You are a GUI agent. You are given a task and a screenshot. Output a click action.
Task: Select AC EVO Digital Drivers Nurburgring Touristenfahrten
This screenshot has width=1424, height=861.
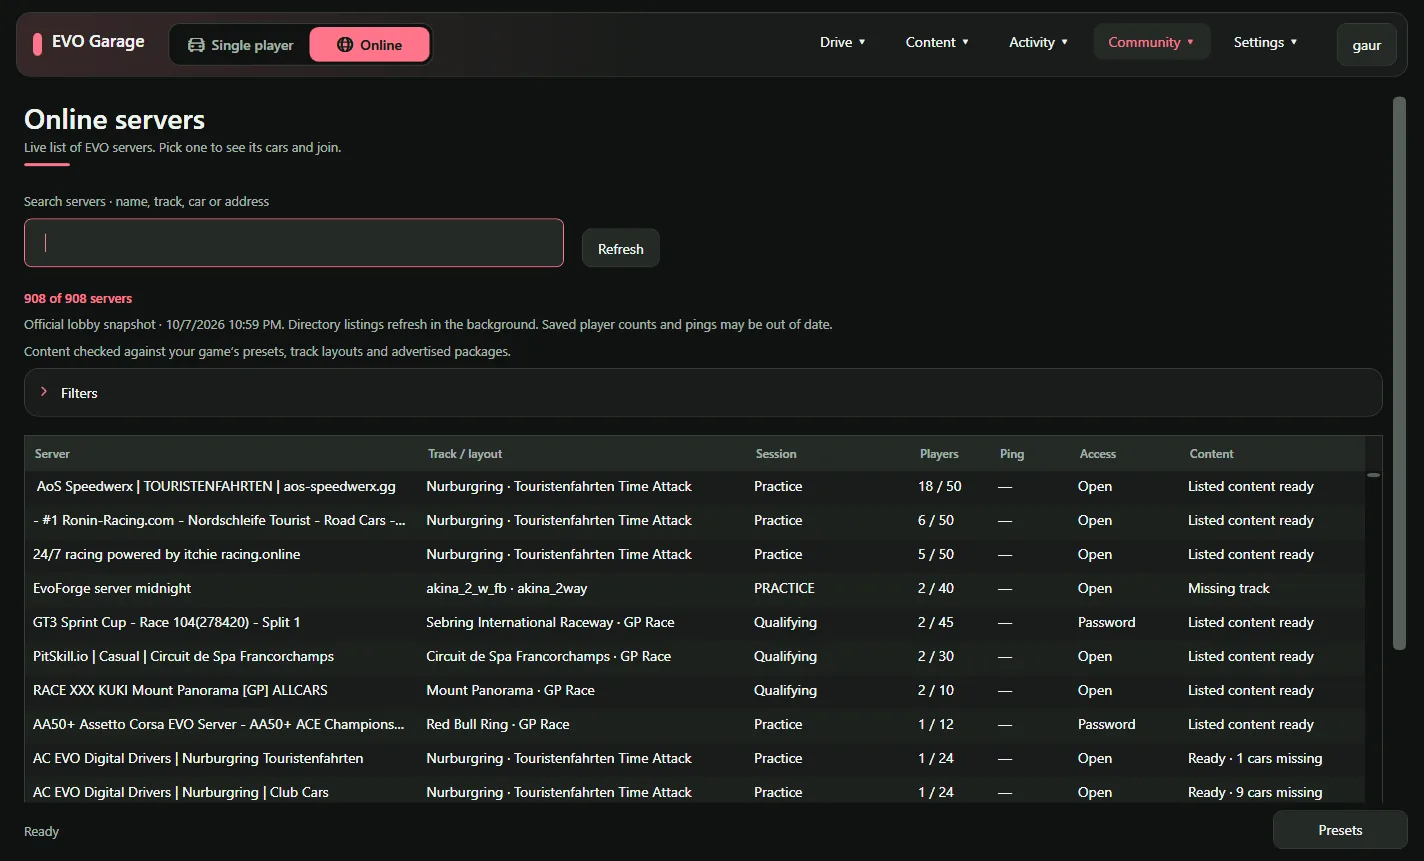[x=695, y=759]
